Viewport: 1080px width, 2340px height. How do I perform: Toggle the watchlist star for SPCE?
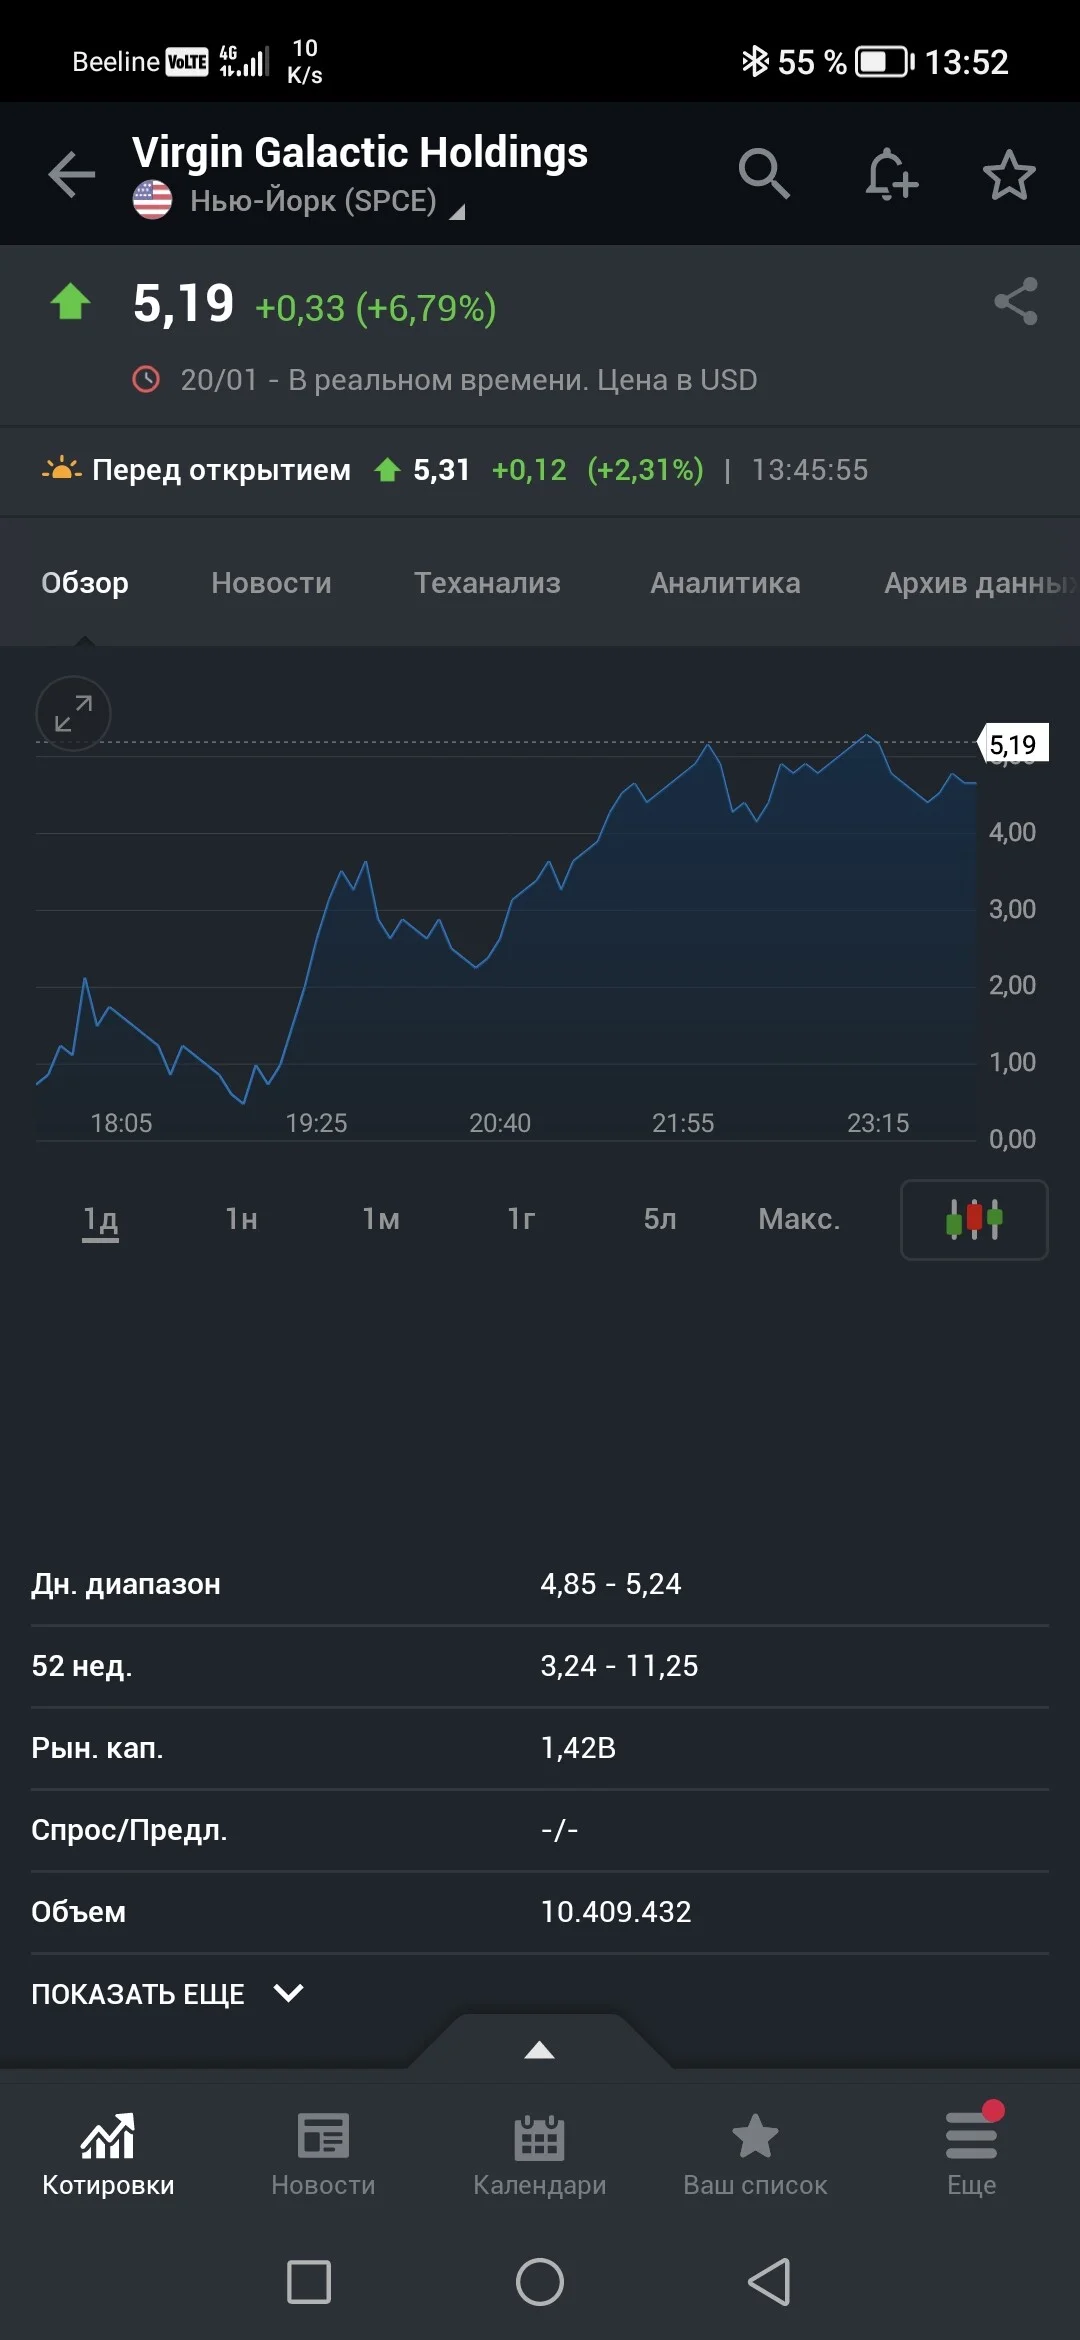[x=1009, y=175]
